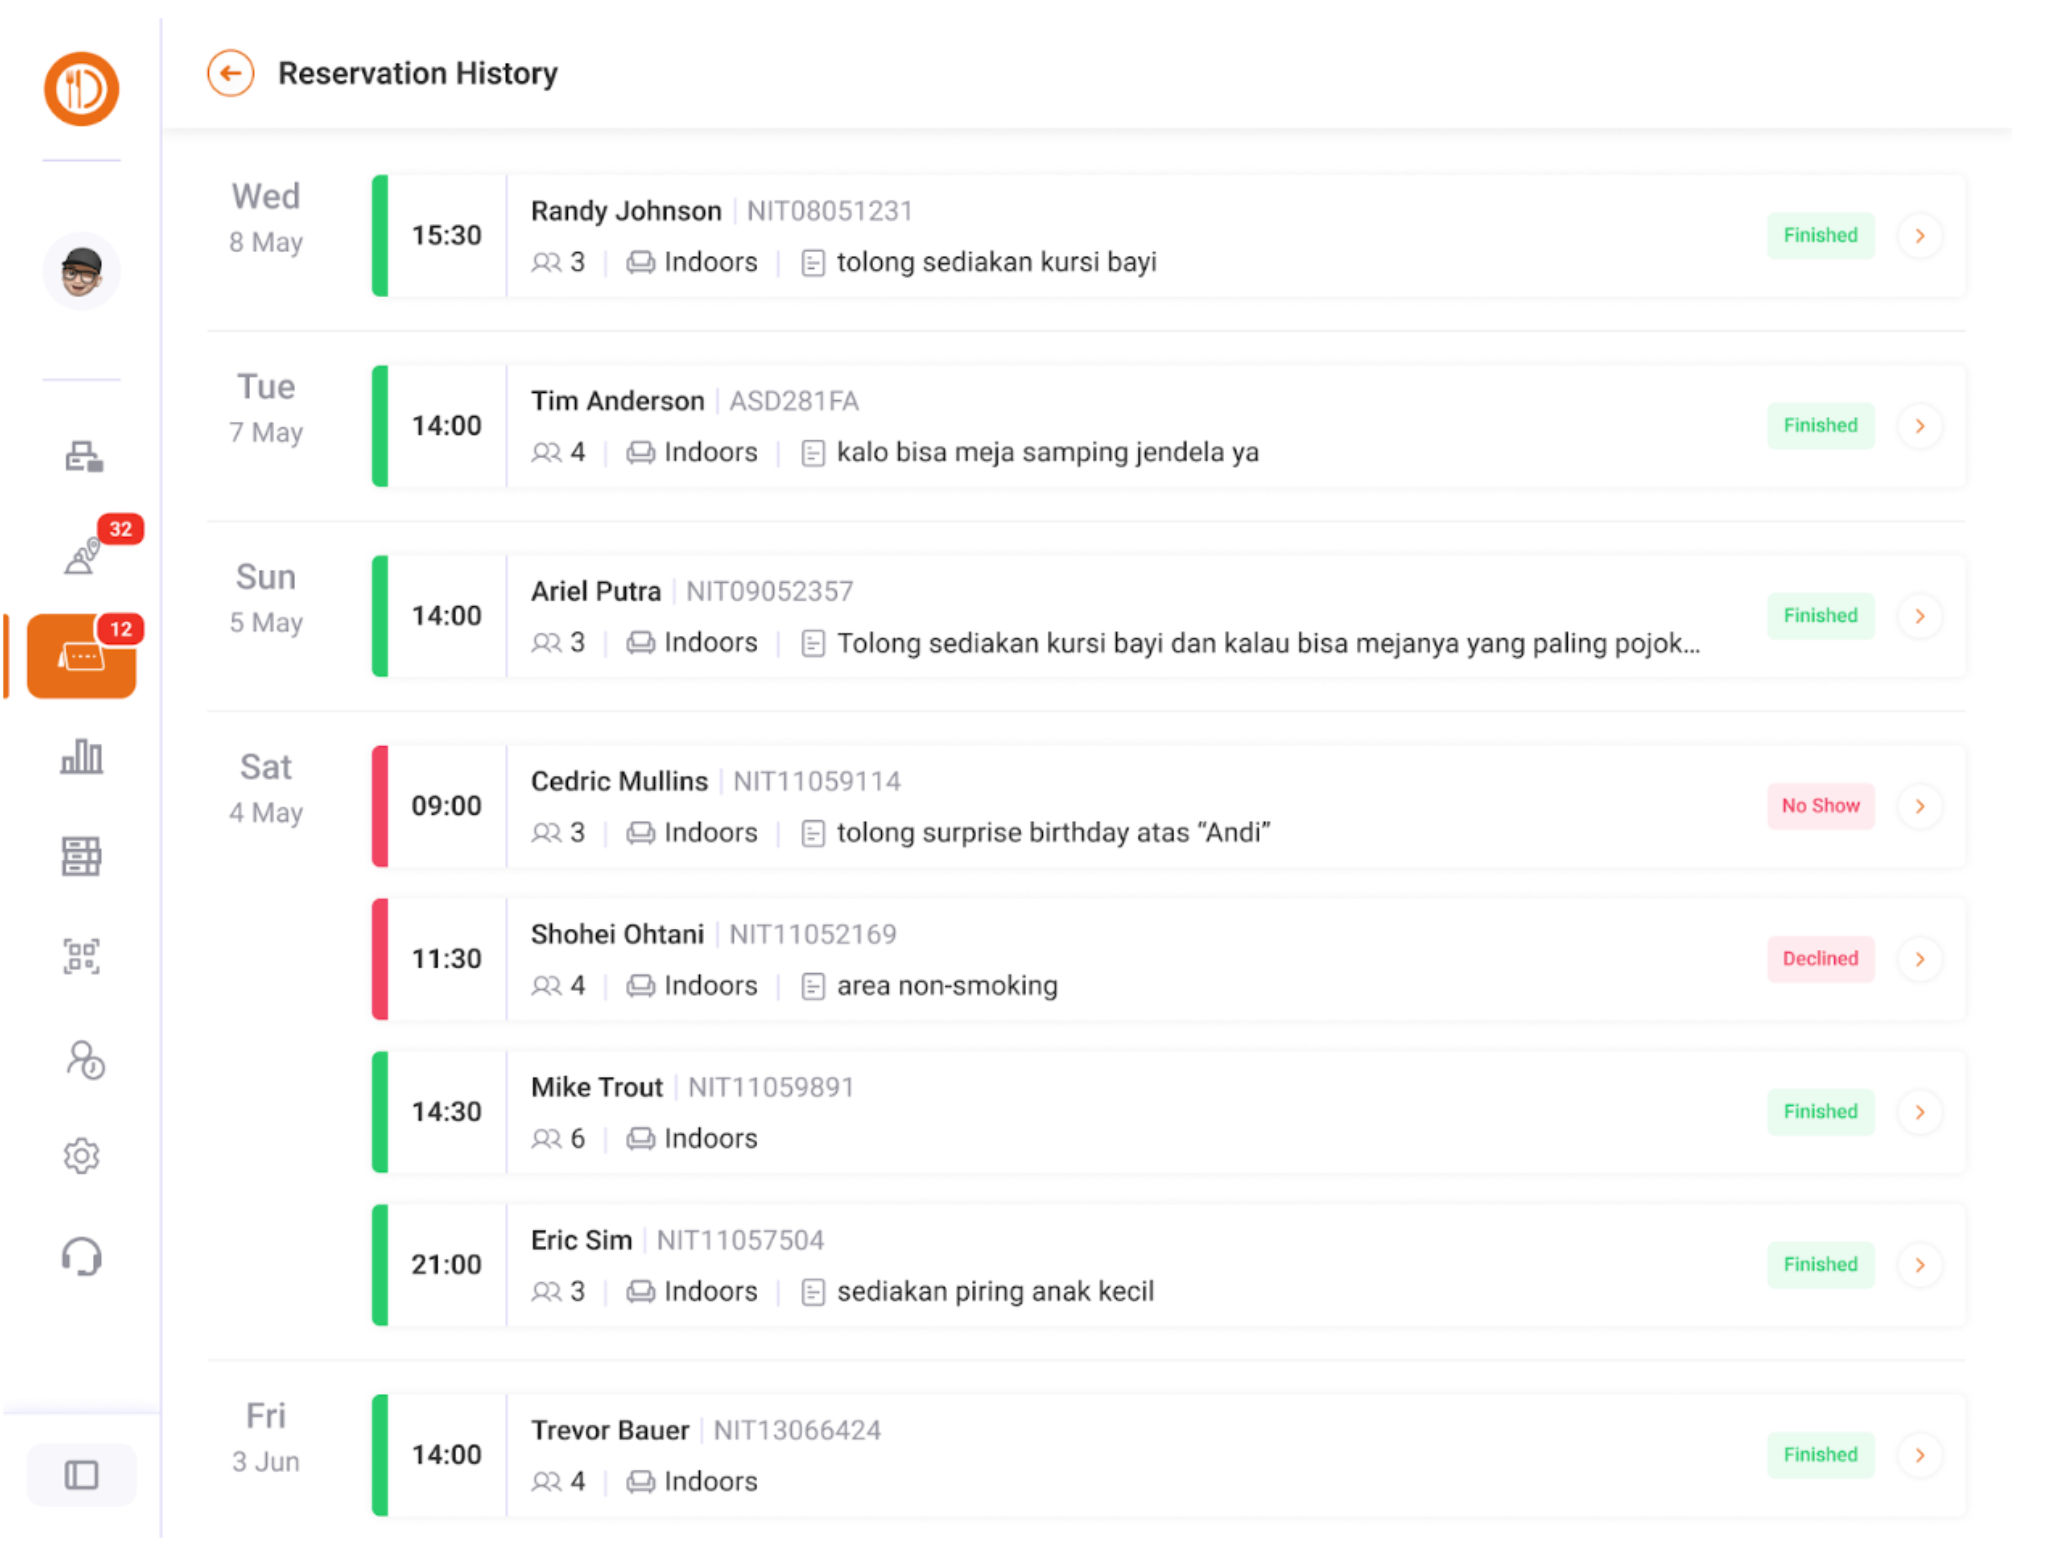Click the No Show status badge
2048x1550 pixels.
[x=1820, y=806]
